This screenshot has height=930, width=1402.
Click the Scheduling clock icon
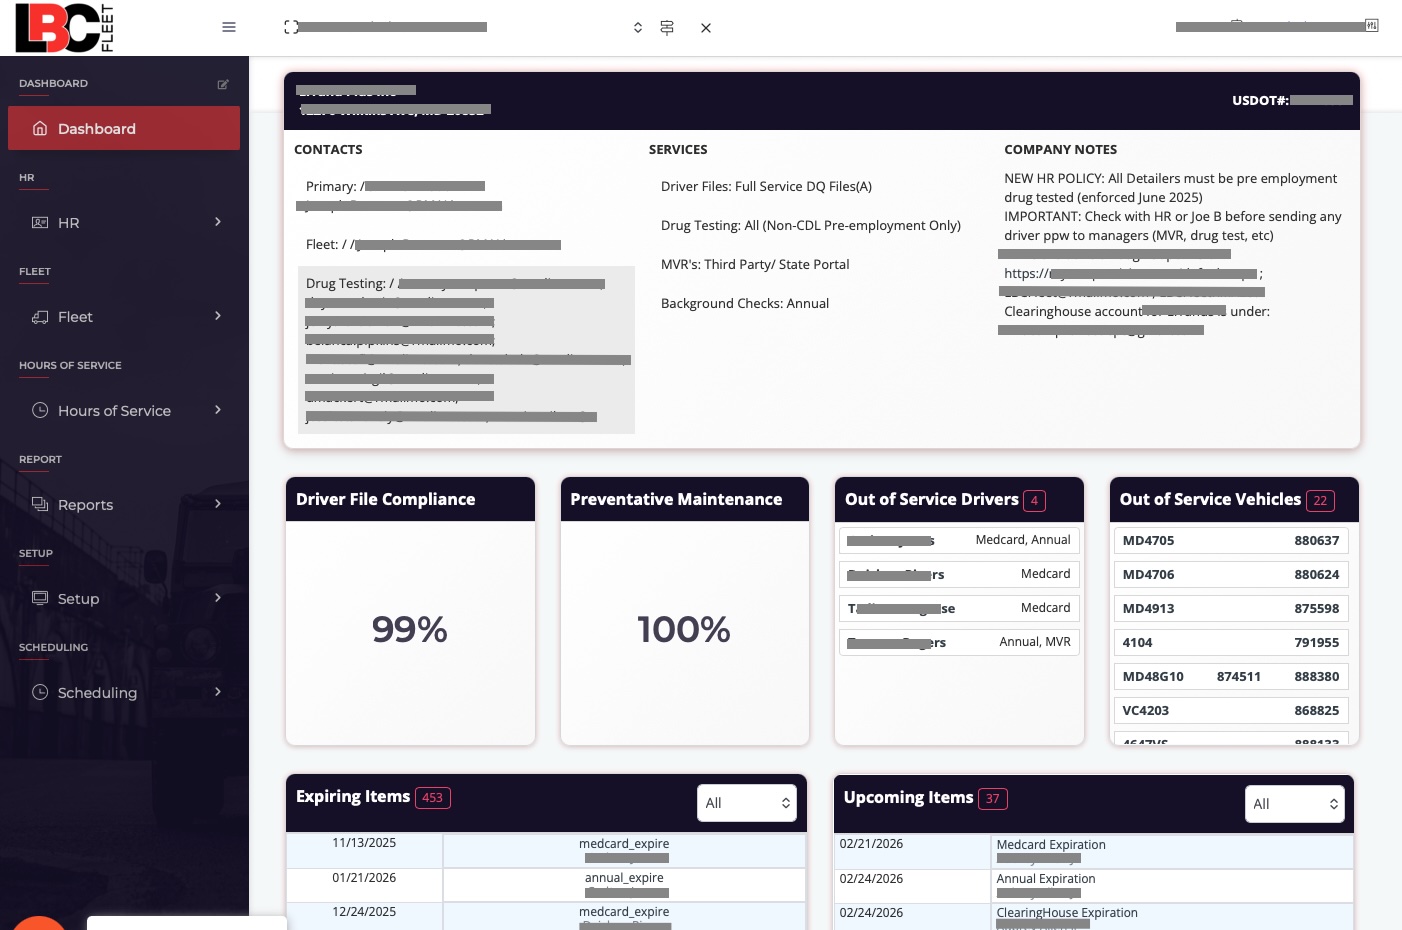(40, 692)
